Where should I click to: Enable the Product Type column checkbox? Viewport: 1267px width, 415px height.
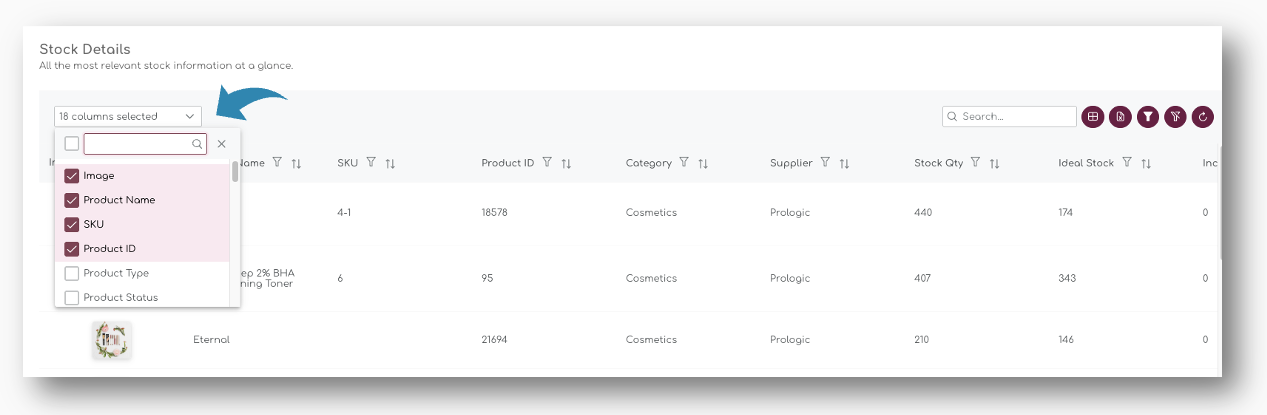tap(72, 273)
